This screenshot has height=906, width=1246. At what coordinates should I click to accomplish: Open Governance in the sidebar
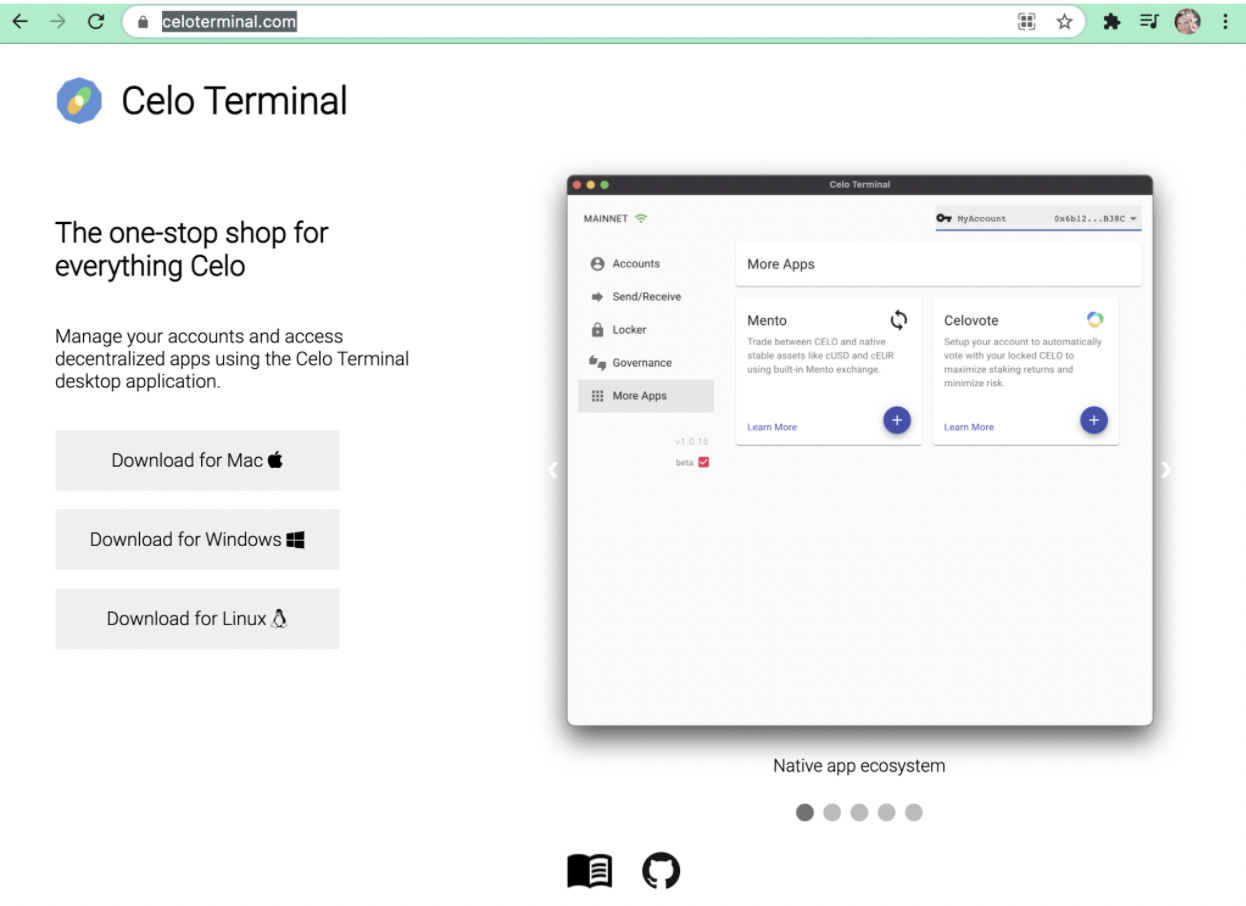[646, 363]
